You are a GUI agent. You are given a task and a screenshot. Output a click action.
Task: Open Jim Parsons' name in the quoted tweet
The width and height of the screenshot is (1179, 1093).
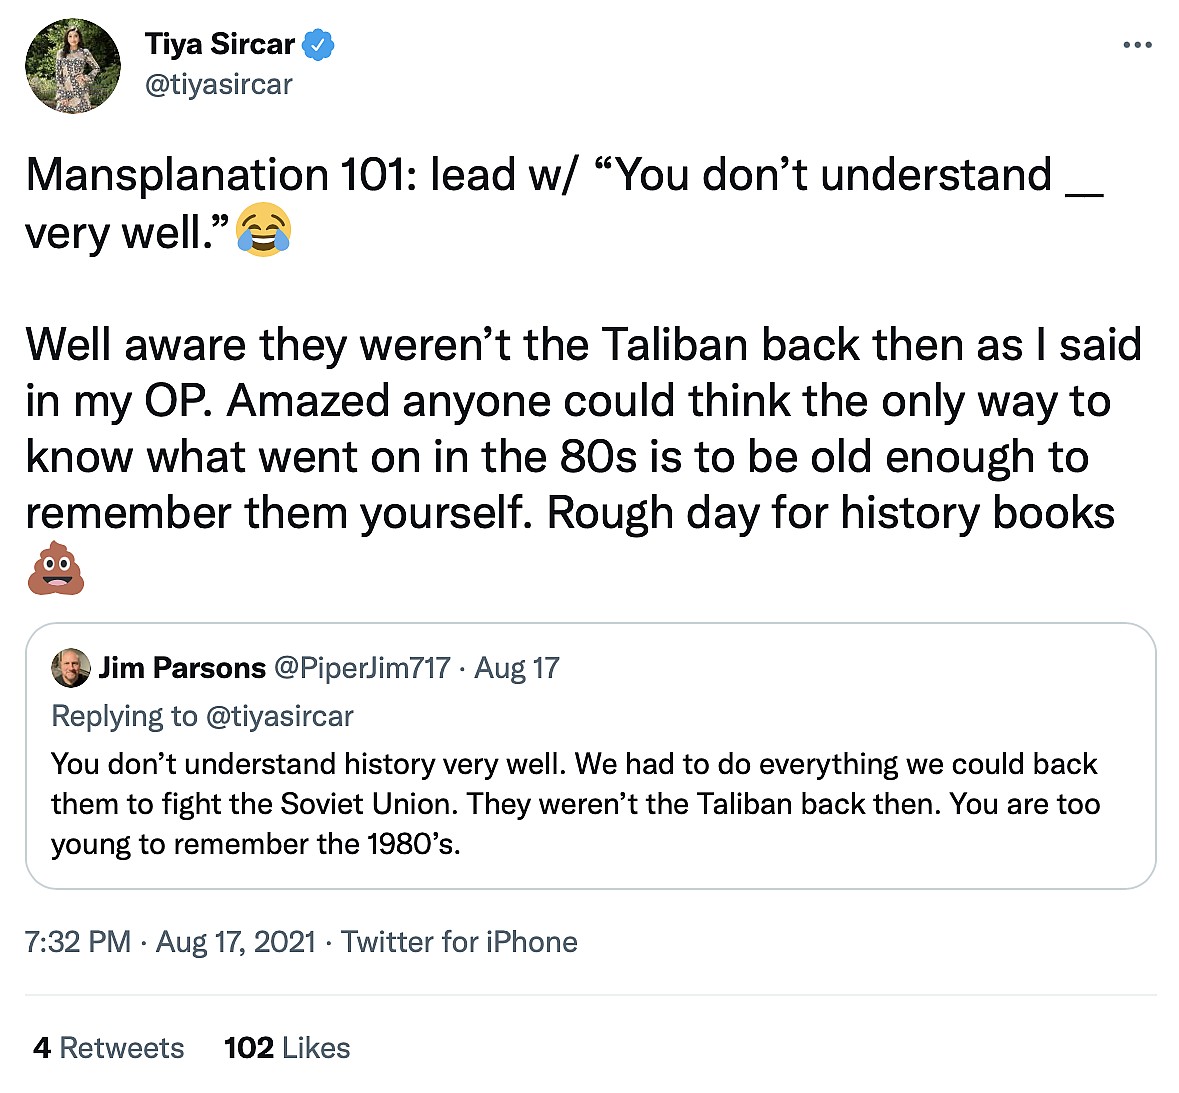(x=182, y=668)
